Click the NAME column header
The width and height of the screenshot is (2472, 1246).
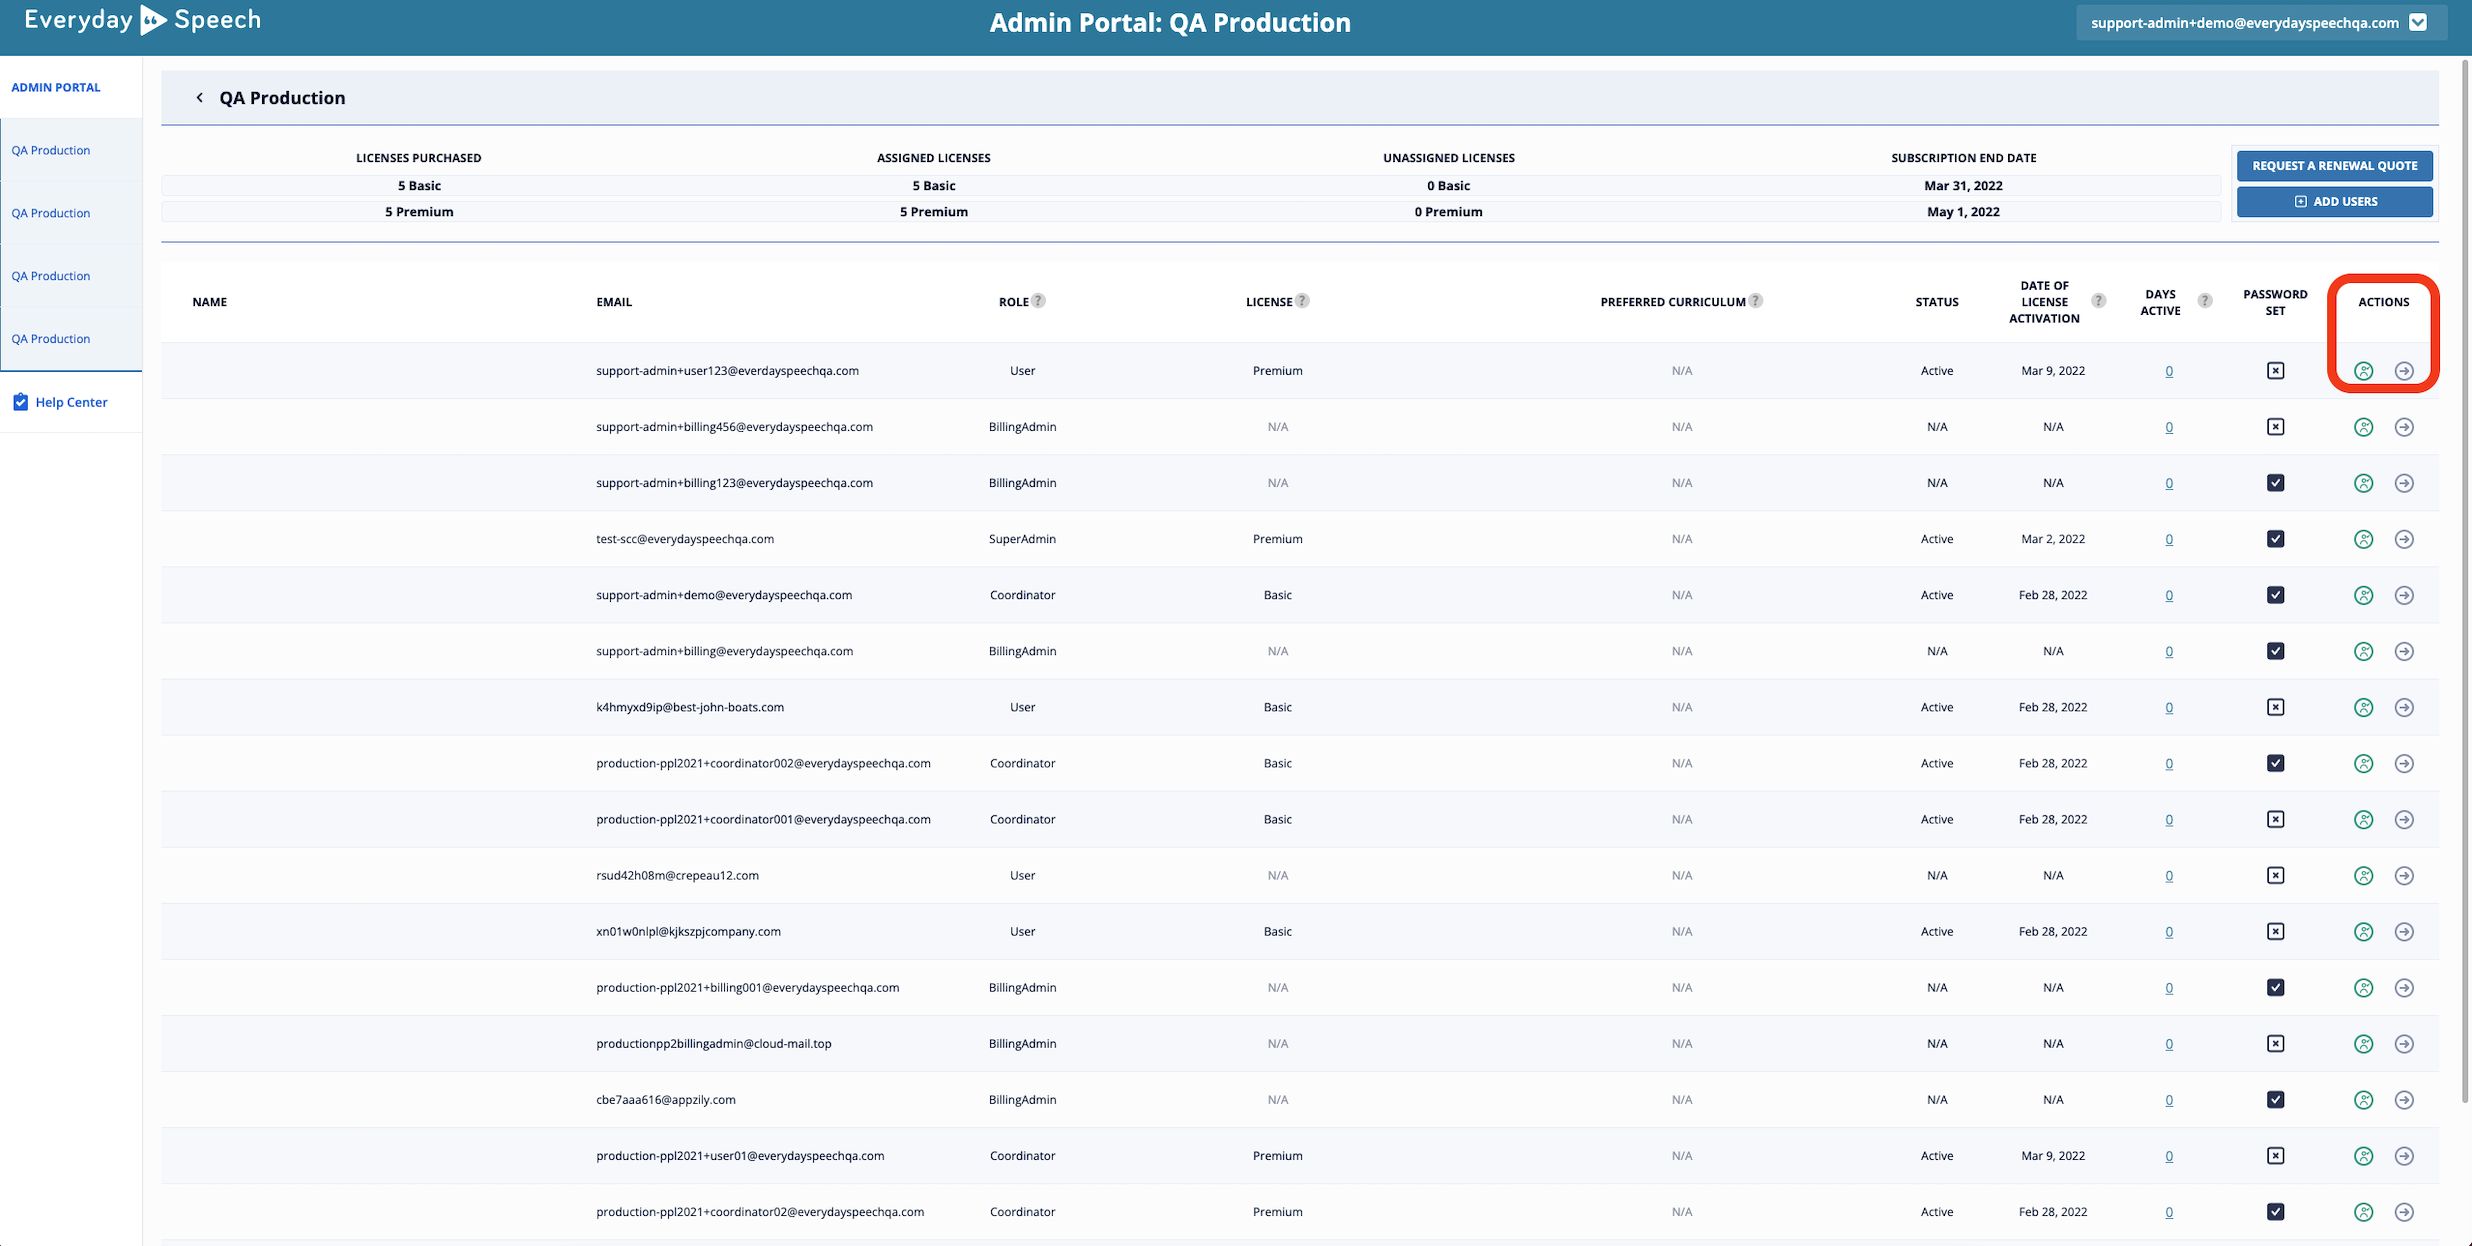(x=210, y=302)
